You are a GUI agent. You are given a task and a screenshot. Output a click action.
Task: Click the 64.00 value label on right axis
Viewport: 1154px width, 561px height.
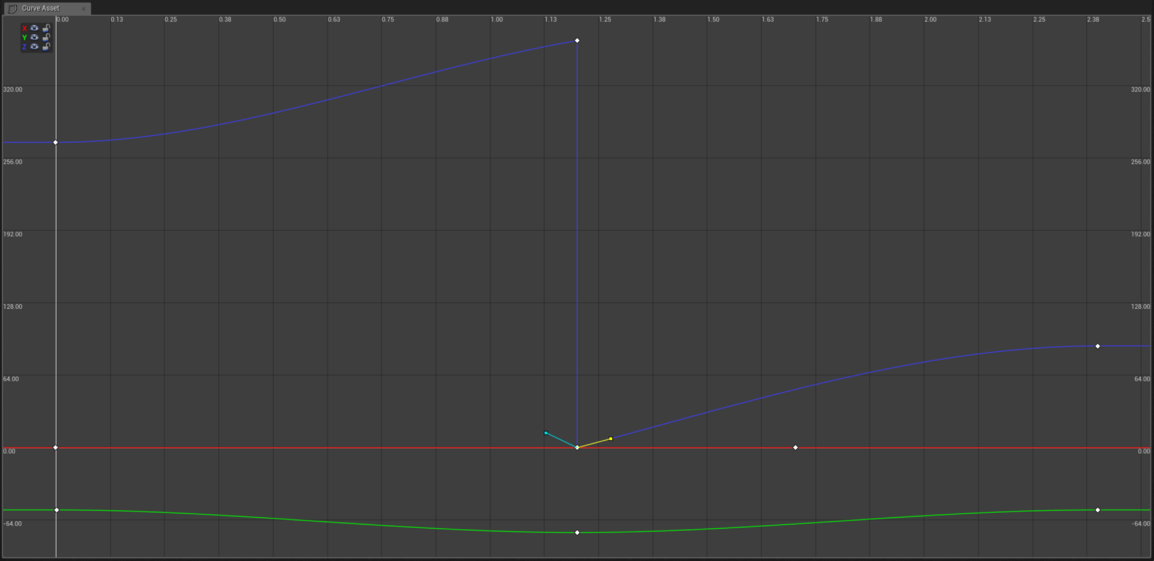(1141, 378)
